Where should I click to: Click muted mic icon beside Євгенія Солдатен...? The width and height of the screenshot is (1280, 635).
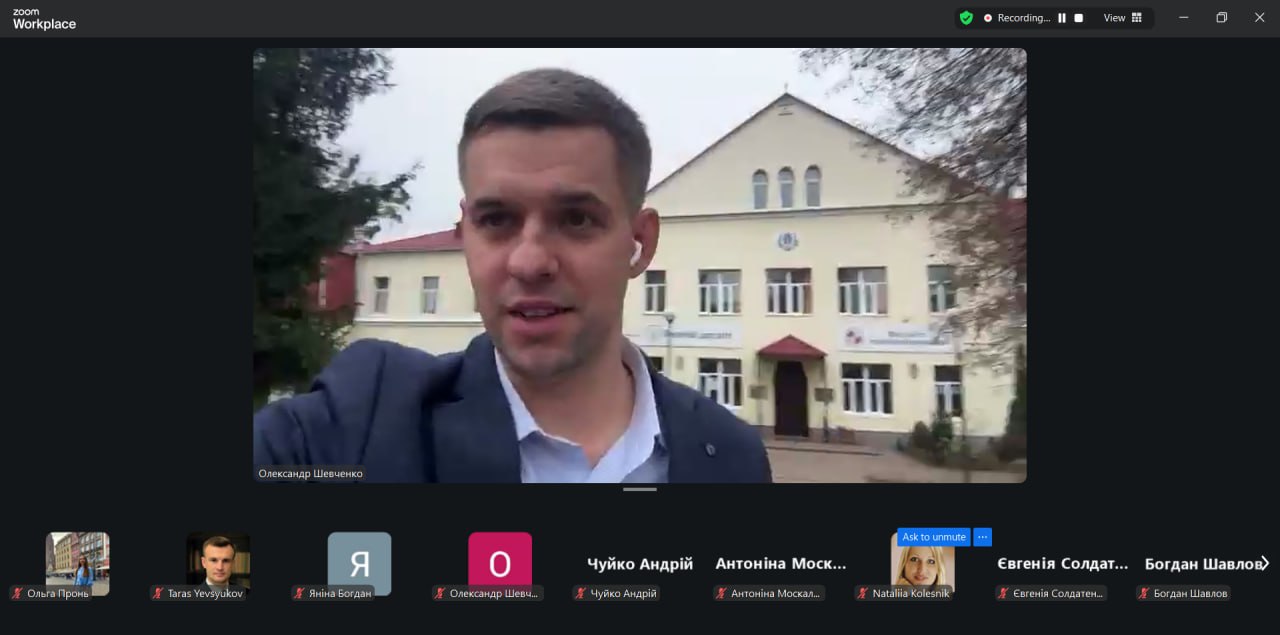1002,593
